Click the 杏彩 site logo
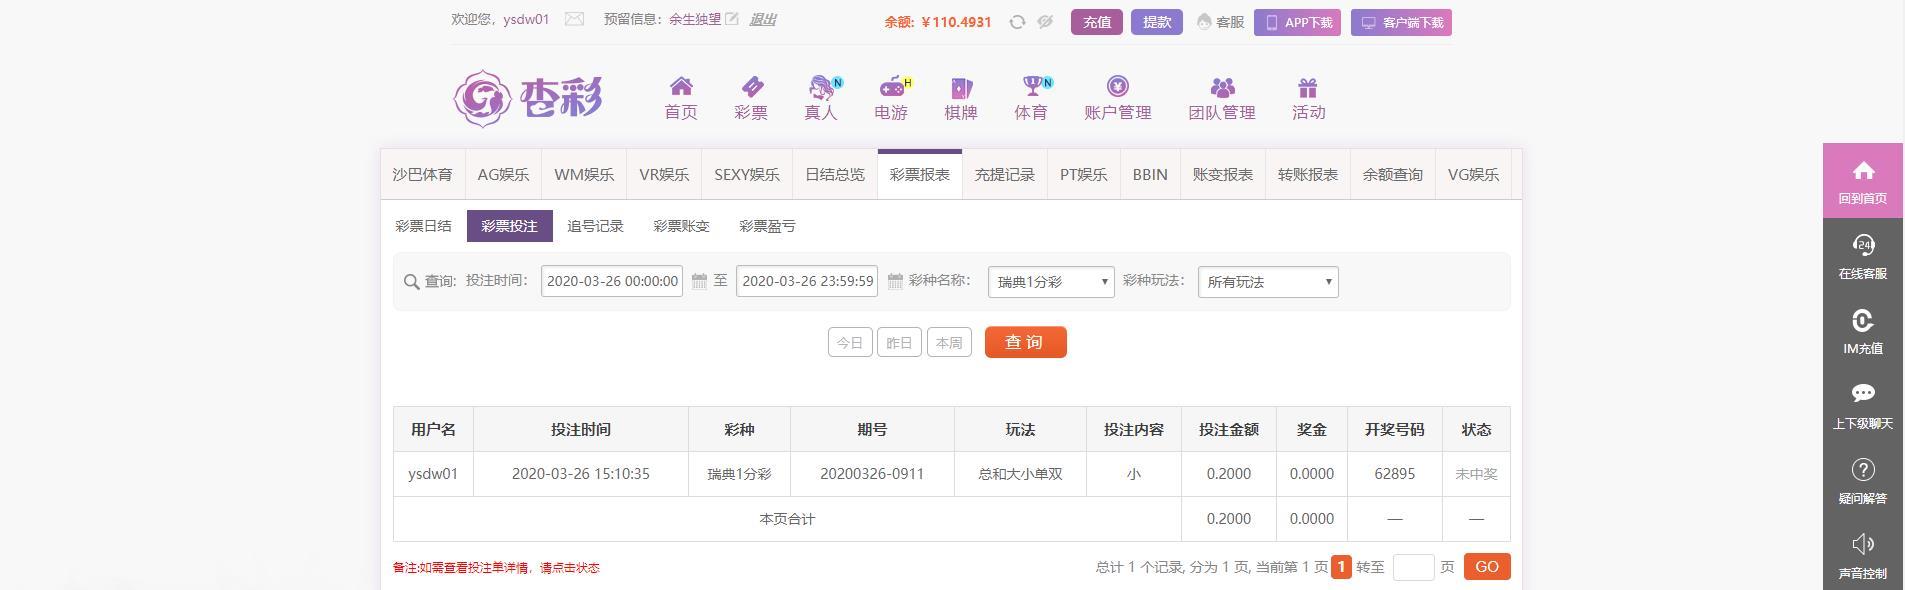The image size is (1905, 590). pyautogui.click(x=528, y=98)
